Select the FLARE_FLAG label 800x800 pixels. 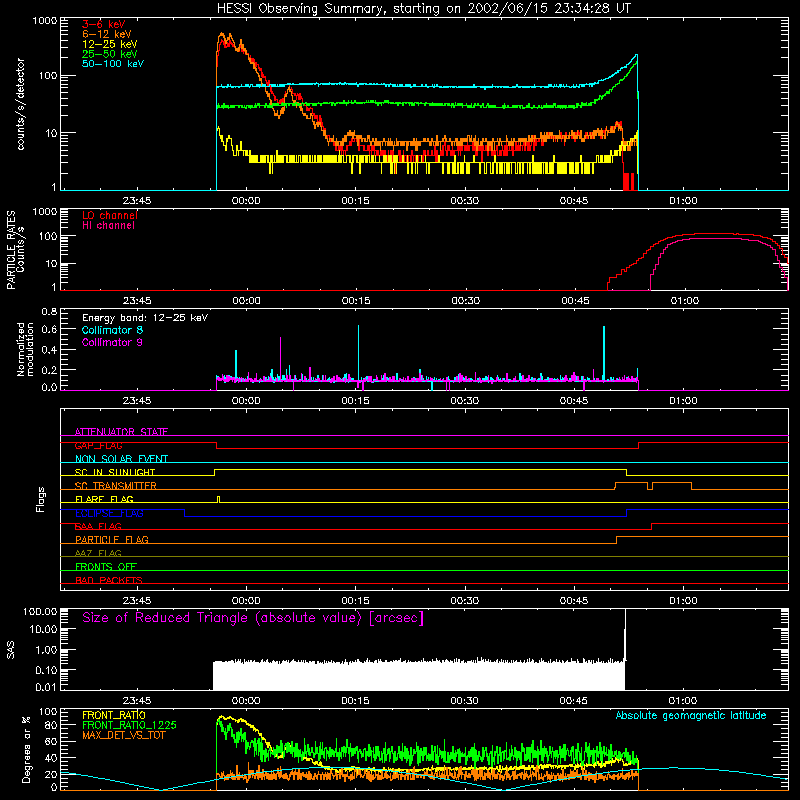[x=104, y=499]
